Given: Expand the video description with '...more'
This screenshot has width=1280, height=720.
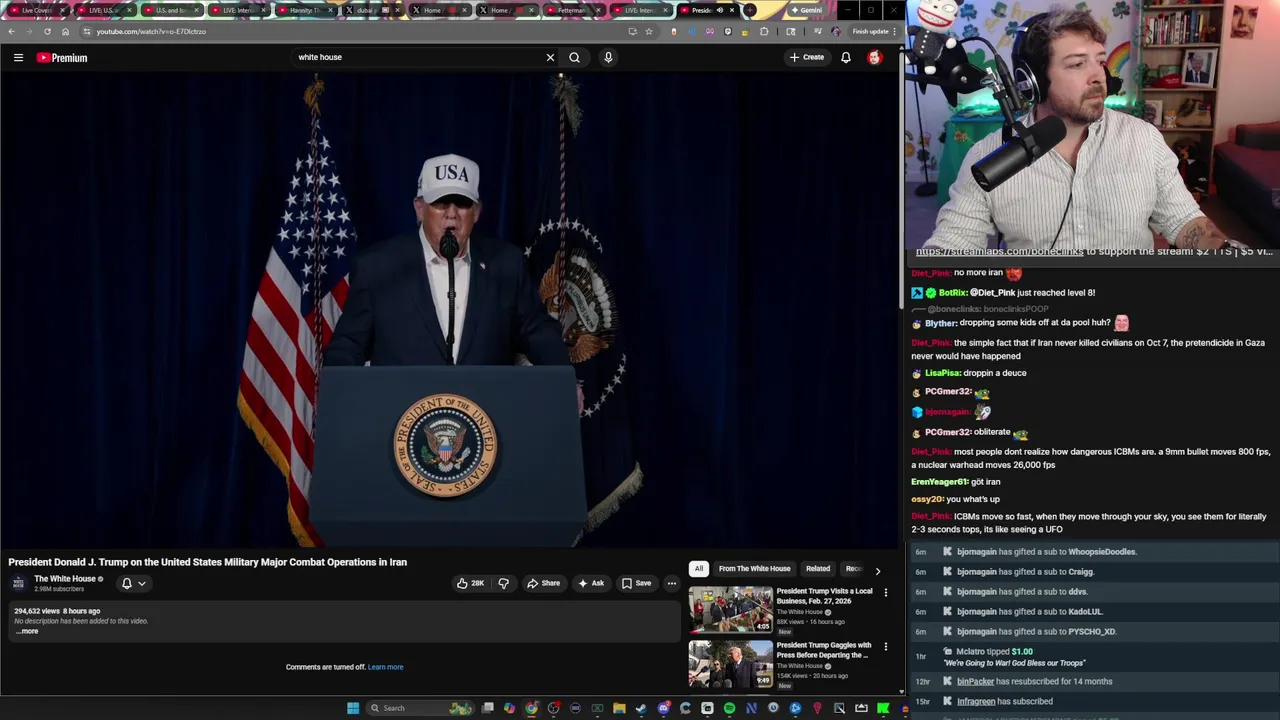Looking at the screenshot, I should (x=28, y=631).
